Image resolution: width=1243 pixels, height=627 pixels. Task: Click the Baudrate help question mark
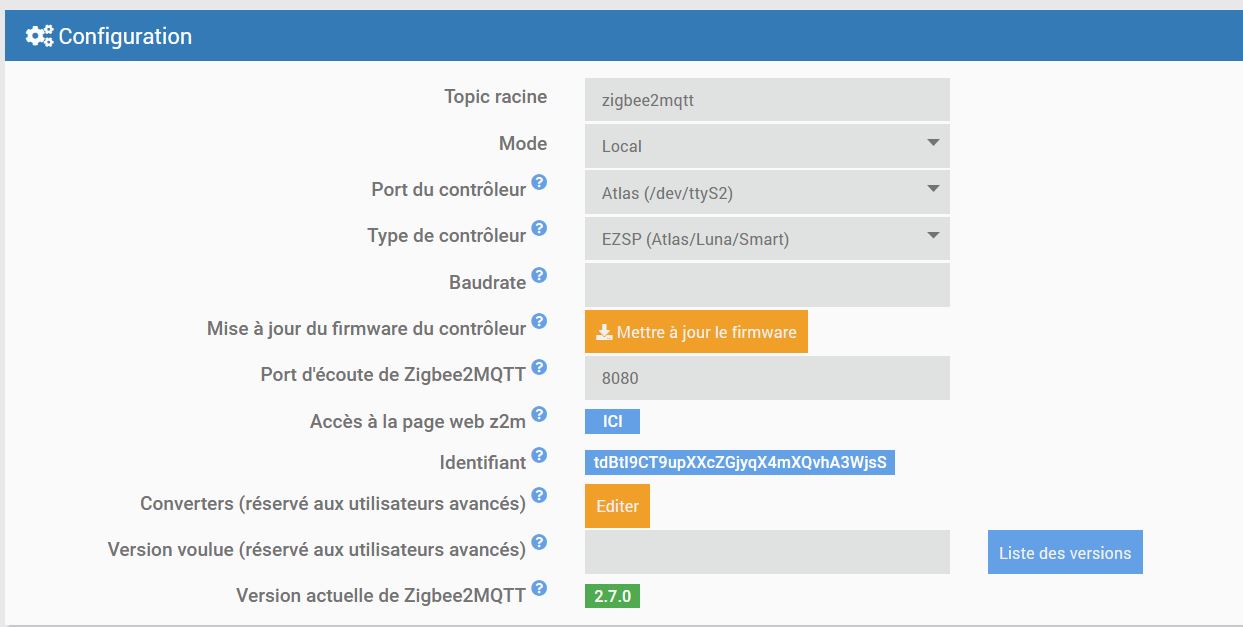(539, 275)
